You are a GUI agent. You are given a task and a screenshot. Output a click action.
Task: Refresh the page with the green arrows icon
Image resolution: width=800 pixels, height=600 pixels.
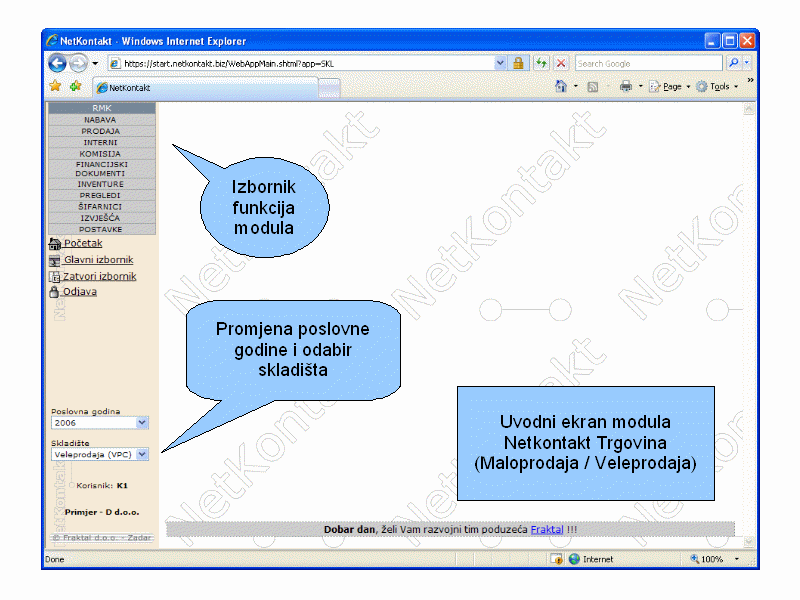click(x=541, y=63)
